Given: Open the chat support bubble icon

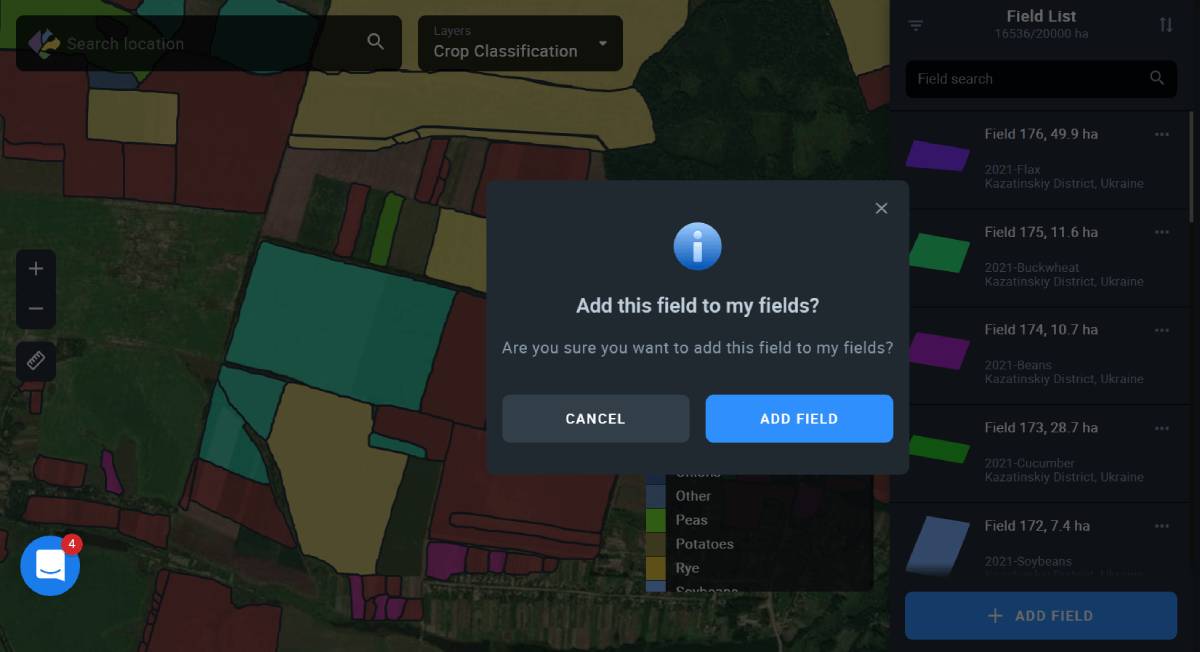Looking at the screenshot, I should click(x=50, y=565).
